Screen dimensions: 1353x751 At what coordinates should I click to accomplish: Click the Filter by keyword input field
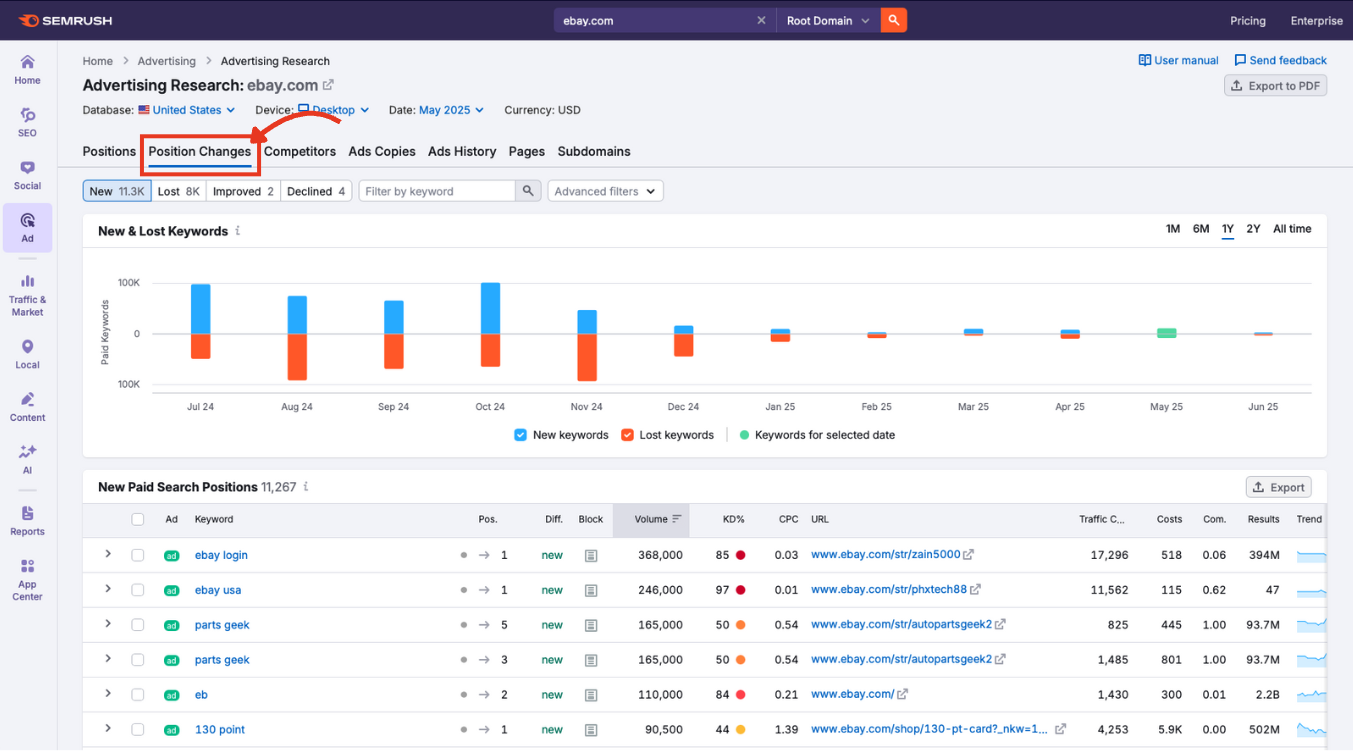[436, 190]
